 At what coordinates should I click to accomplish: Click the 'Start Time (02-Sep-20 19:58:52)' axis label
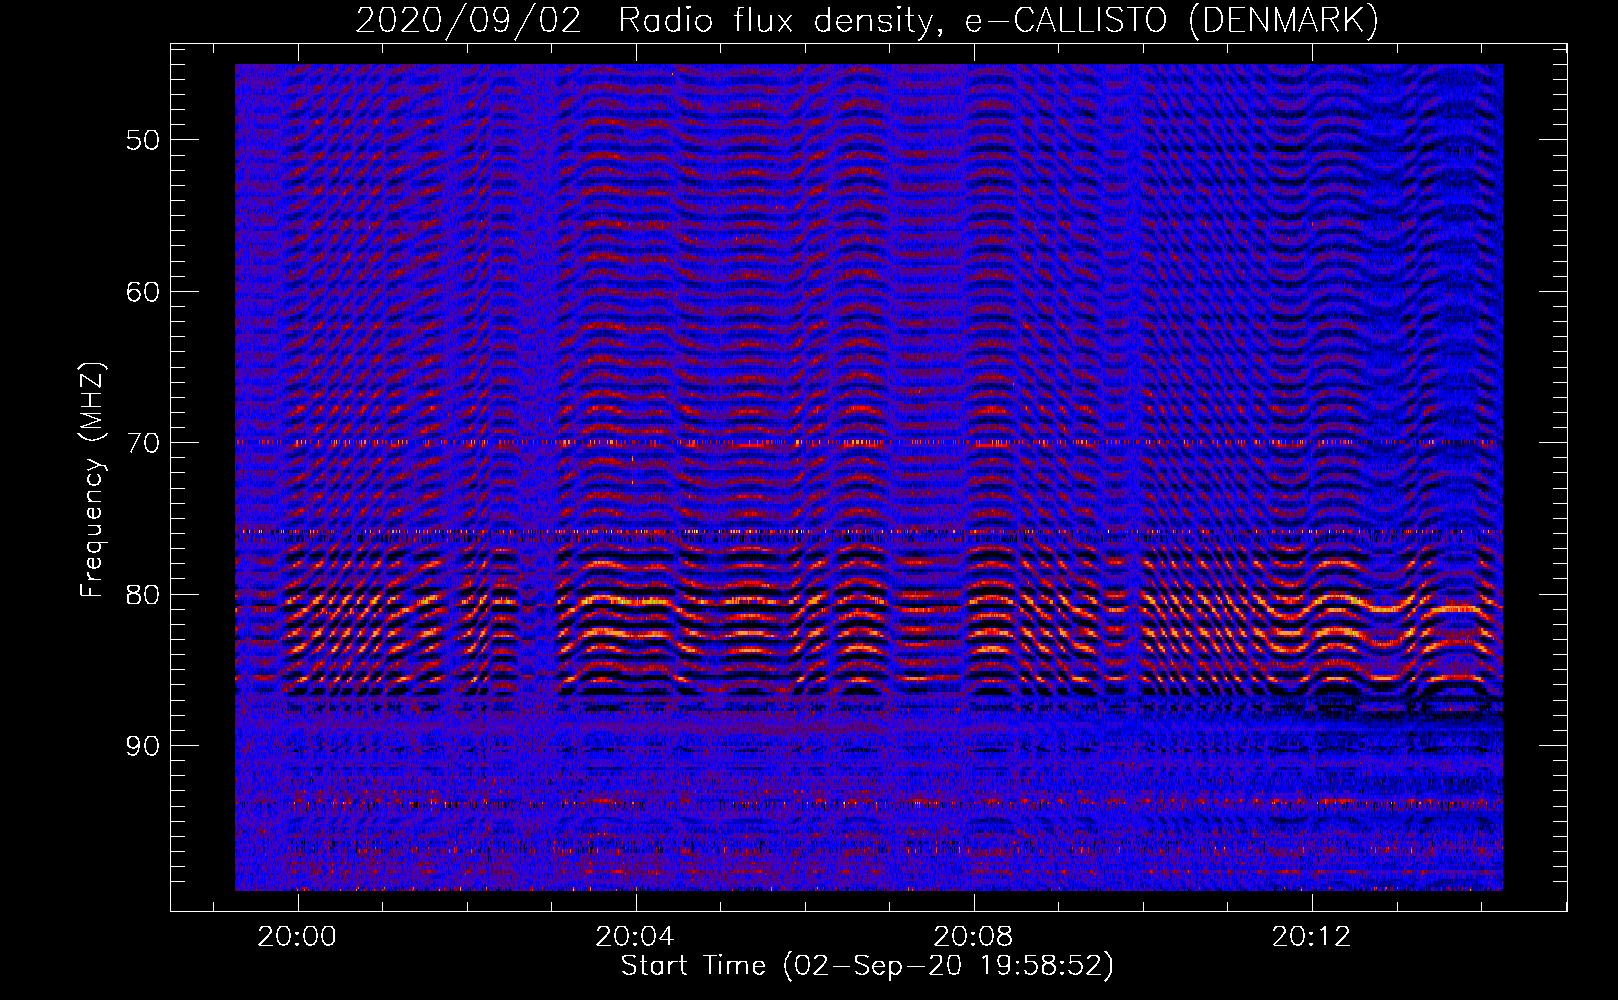[x=867, y=966]
